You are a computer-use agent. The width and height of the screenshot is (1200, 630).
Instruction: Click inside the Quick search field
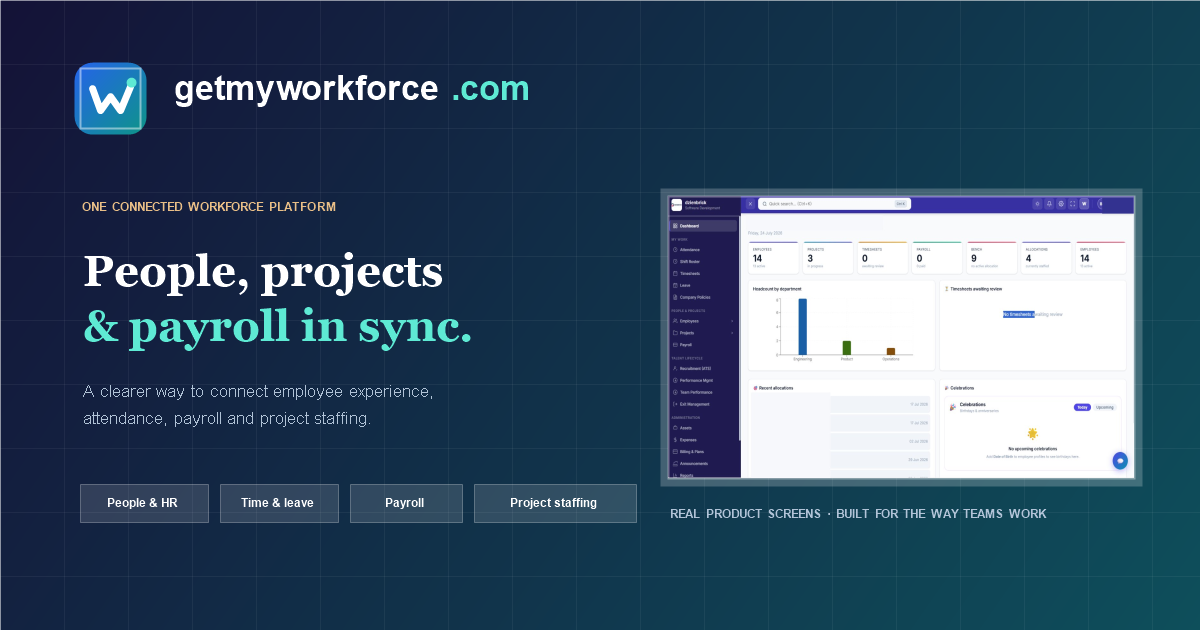[834, 204]
